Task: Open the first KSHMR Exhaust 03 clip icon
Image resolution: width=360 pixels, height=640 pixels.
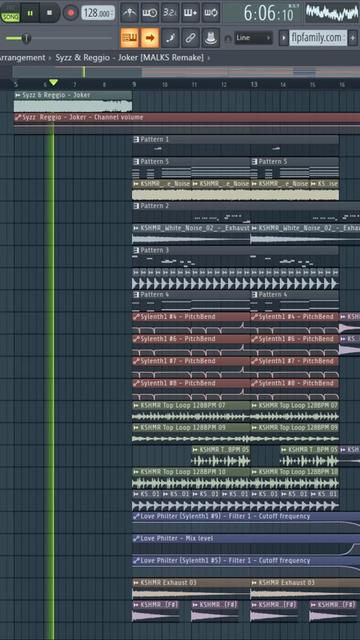Action: (x=136, y=583)
